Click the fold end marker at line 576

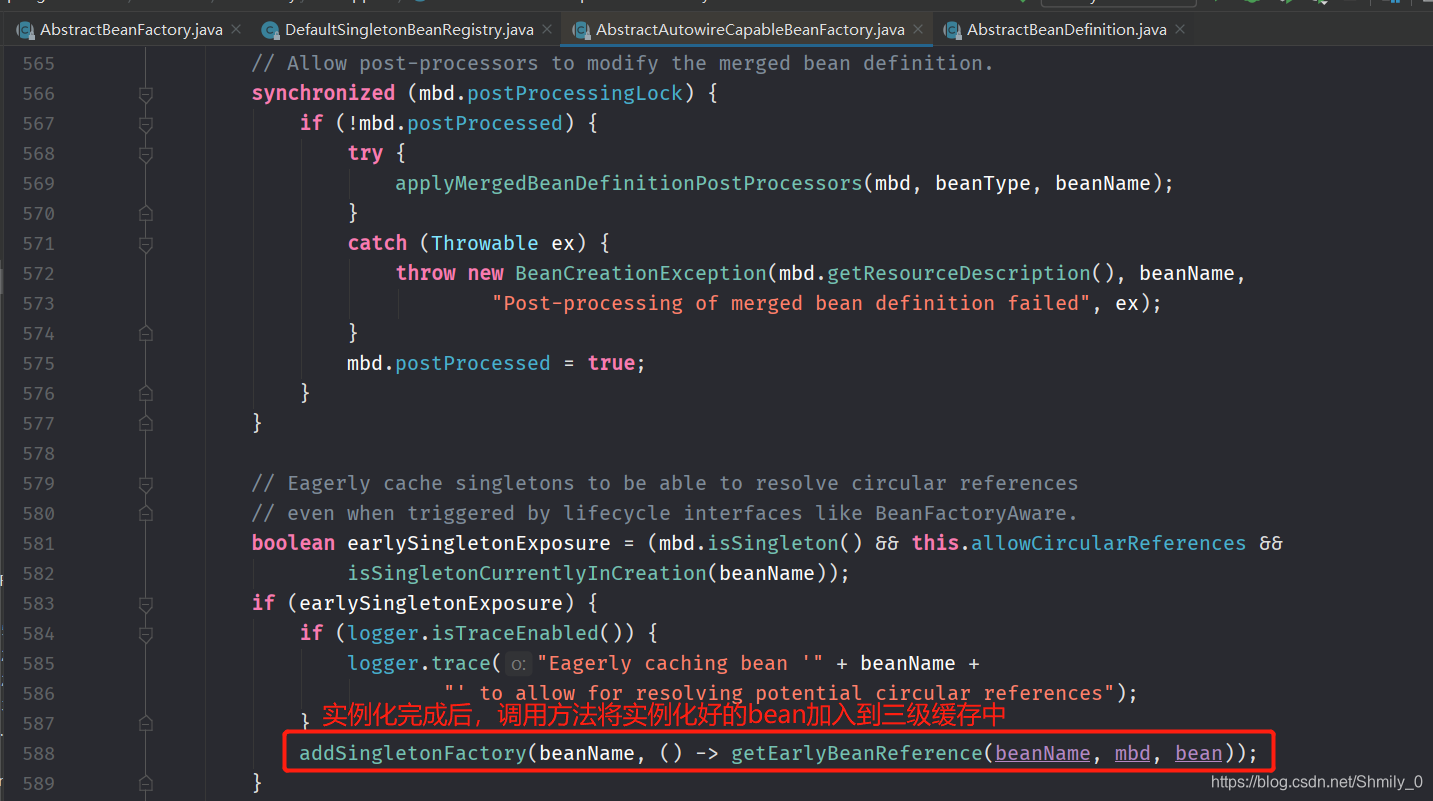[x=146, y=393]
